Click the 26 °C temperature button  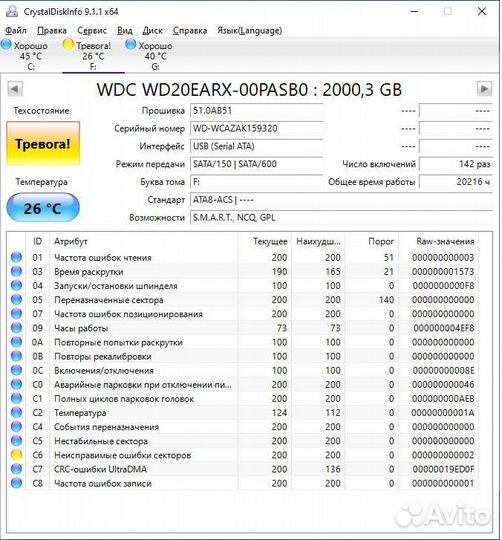pos(43,208)
